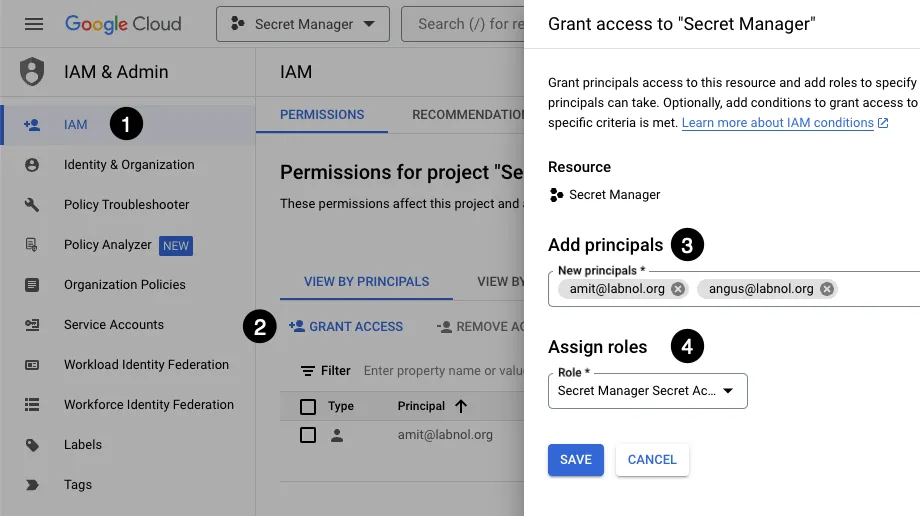Switch to the Permissions tab

coord(322,115)
